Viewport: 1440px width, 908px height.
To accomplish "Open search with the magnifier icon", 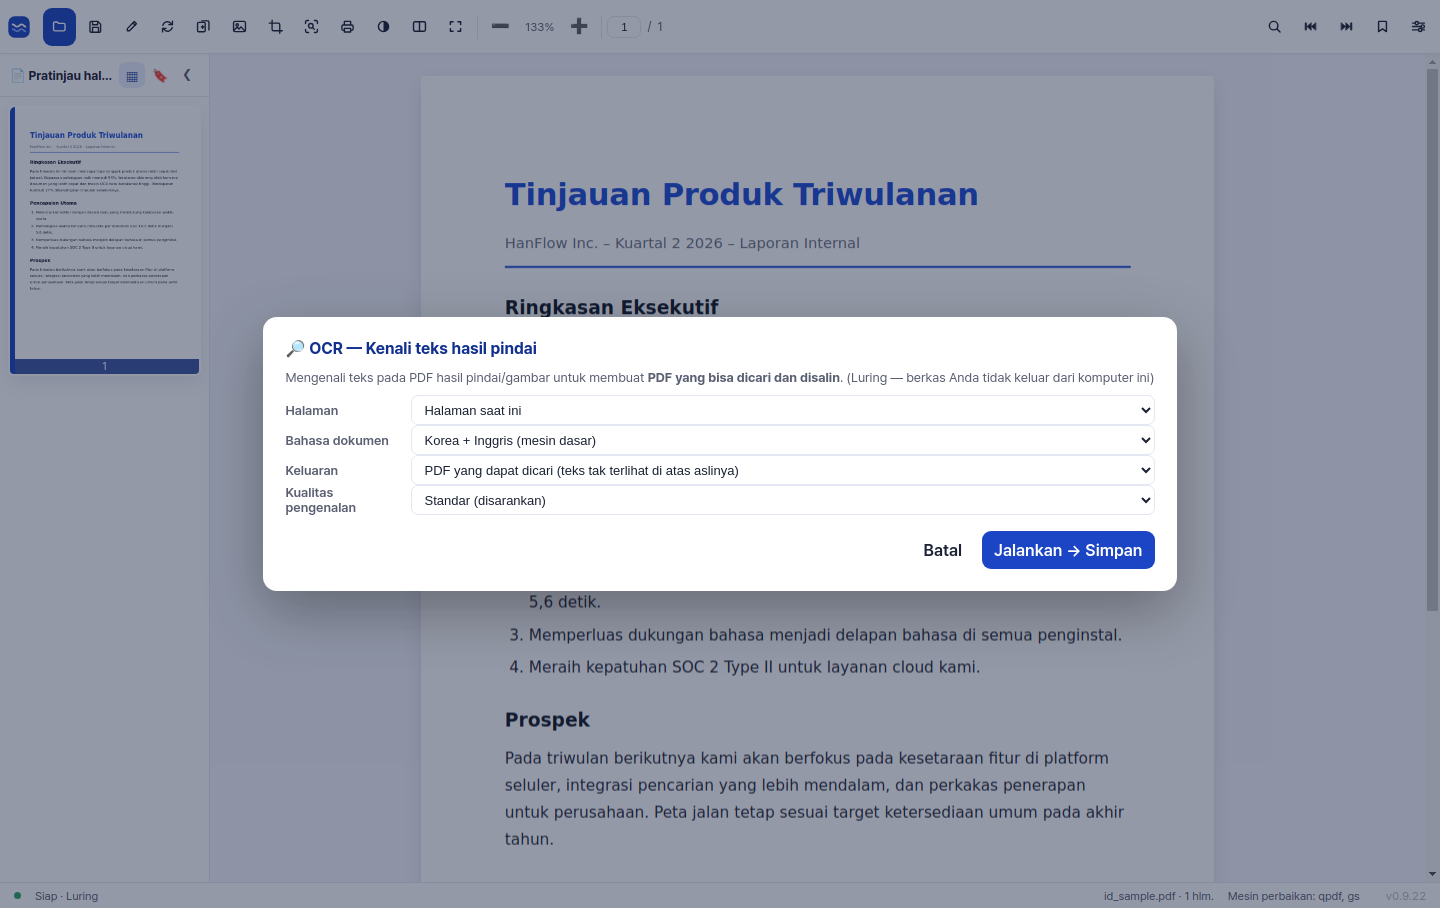I will point(1274,27).
